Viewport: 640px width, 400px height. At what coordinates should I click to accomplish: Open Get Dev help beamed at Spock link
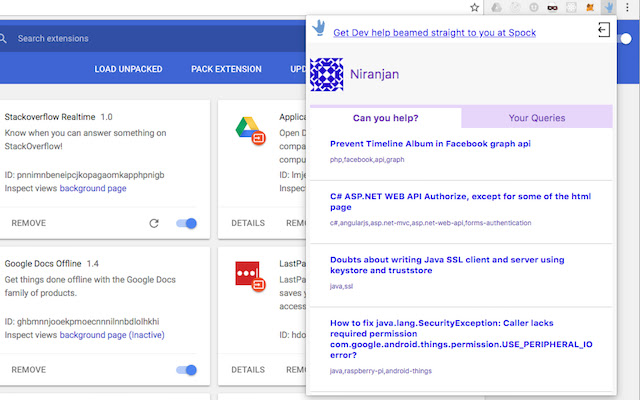point(434,33)
